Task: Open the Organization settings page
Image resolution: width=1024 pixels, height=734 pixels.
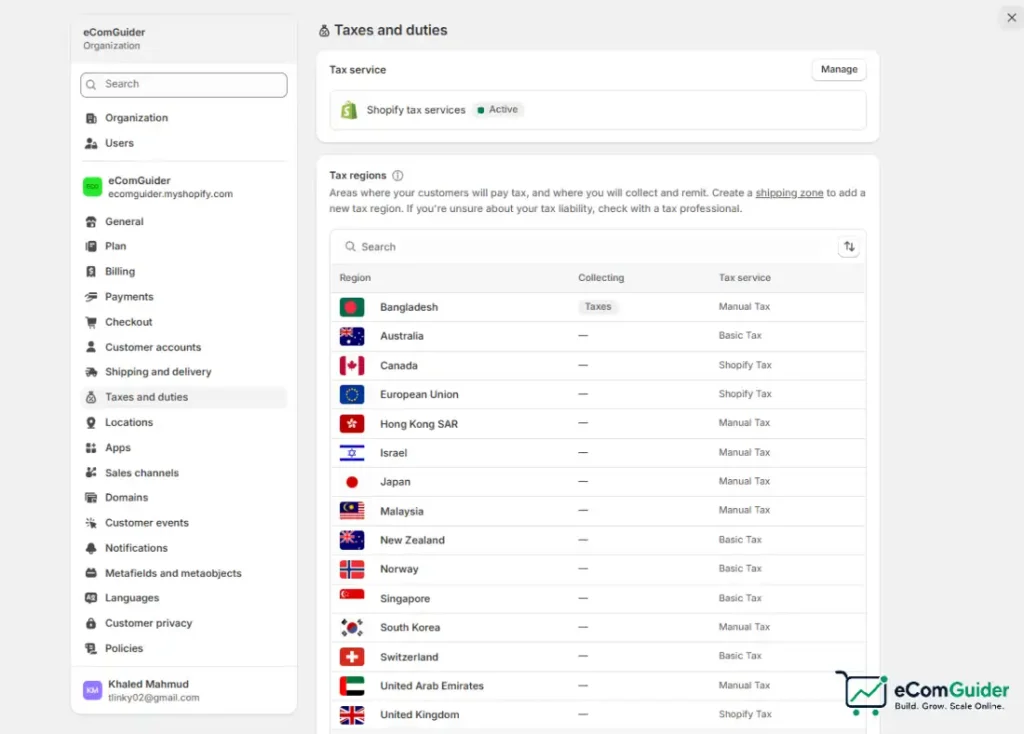Action: pos(184,118)
